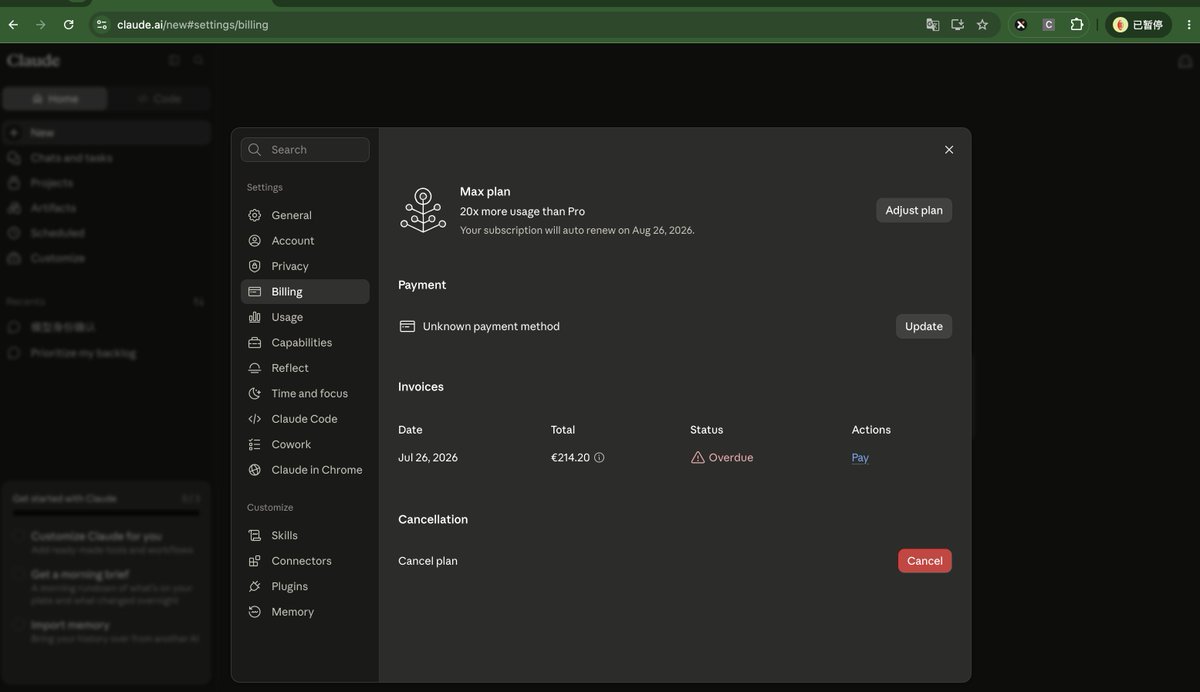Click the Overdue warning triangle icon
This screenshot has height=692, width=1200.
[x=698, y=458]
